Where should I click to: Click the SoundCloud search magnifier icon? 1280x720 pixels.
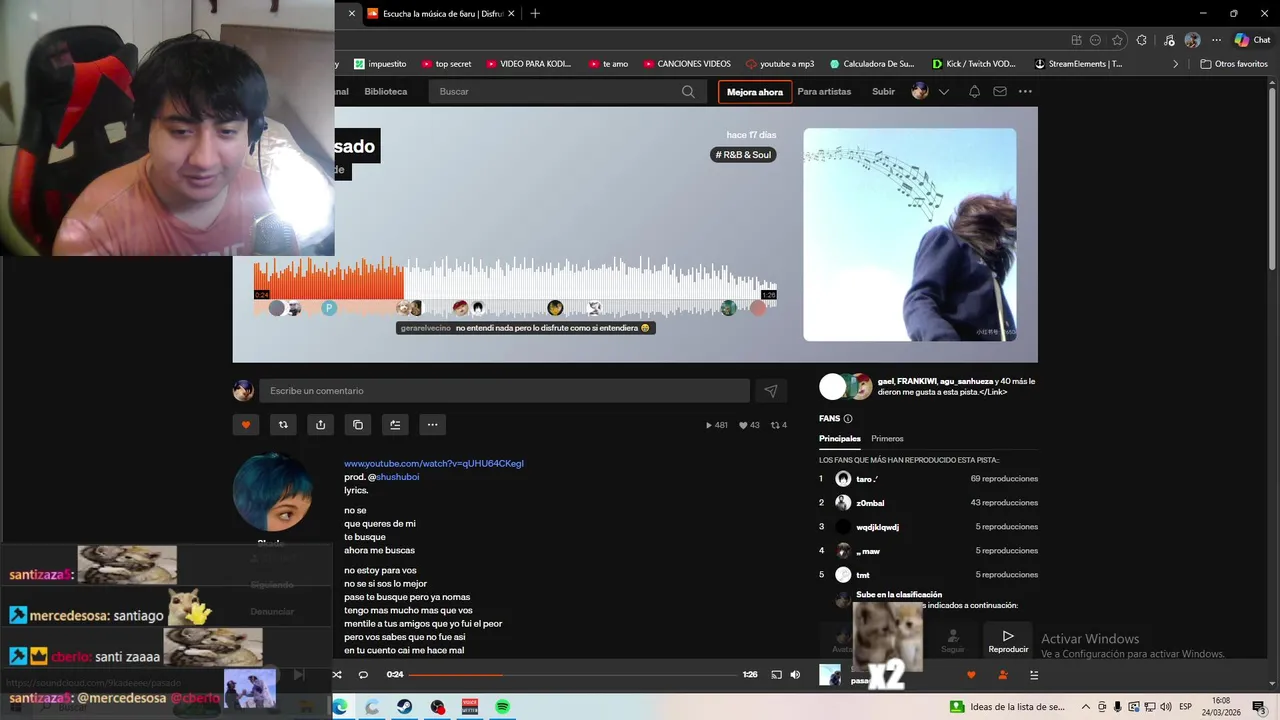[688, 92]
